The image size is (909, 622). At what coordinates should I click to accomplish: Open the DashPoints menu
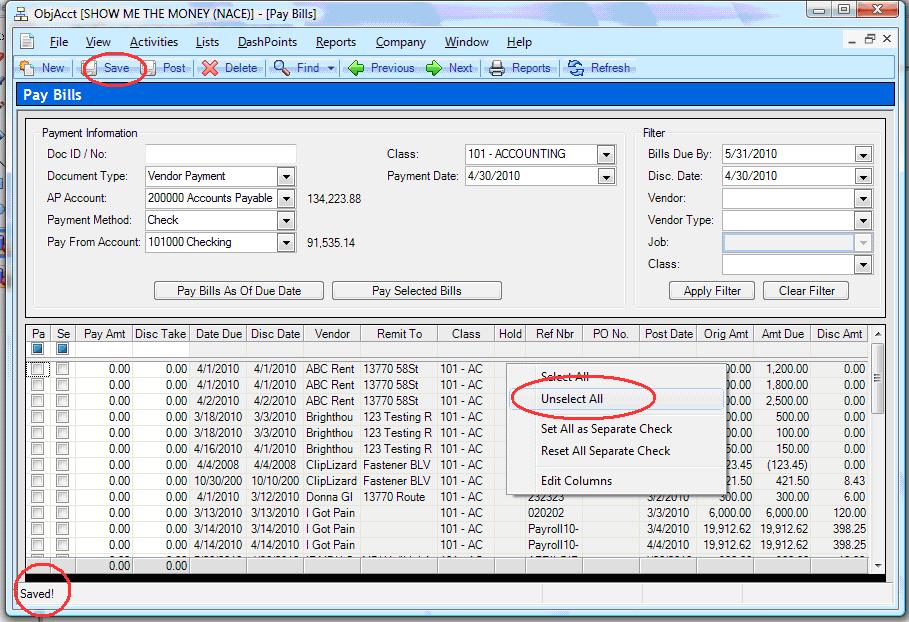tap(267, 42)
